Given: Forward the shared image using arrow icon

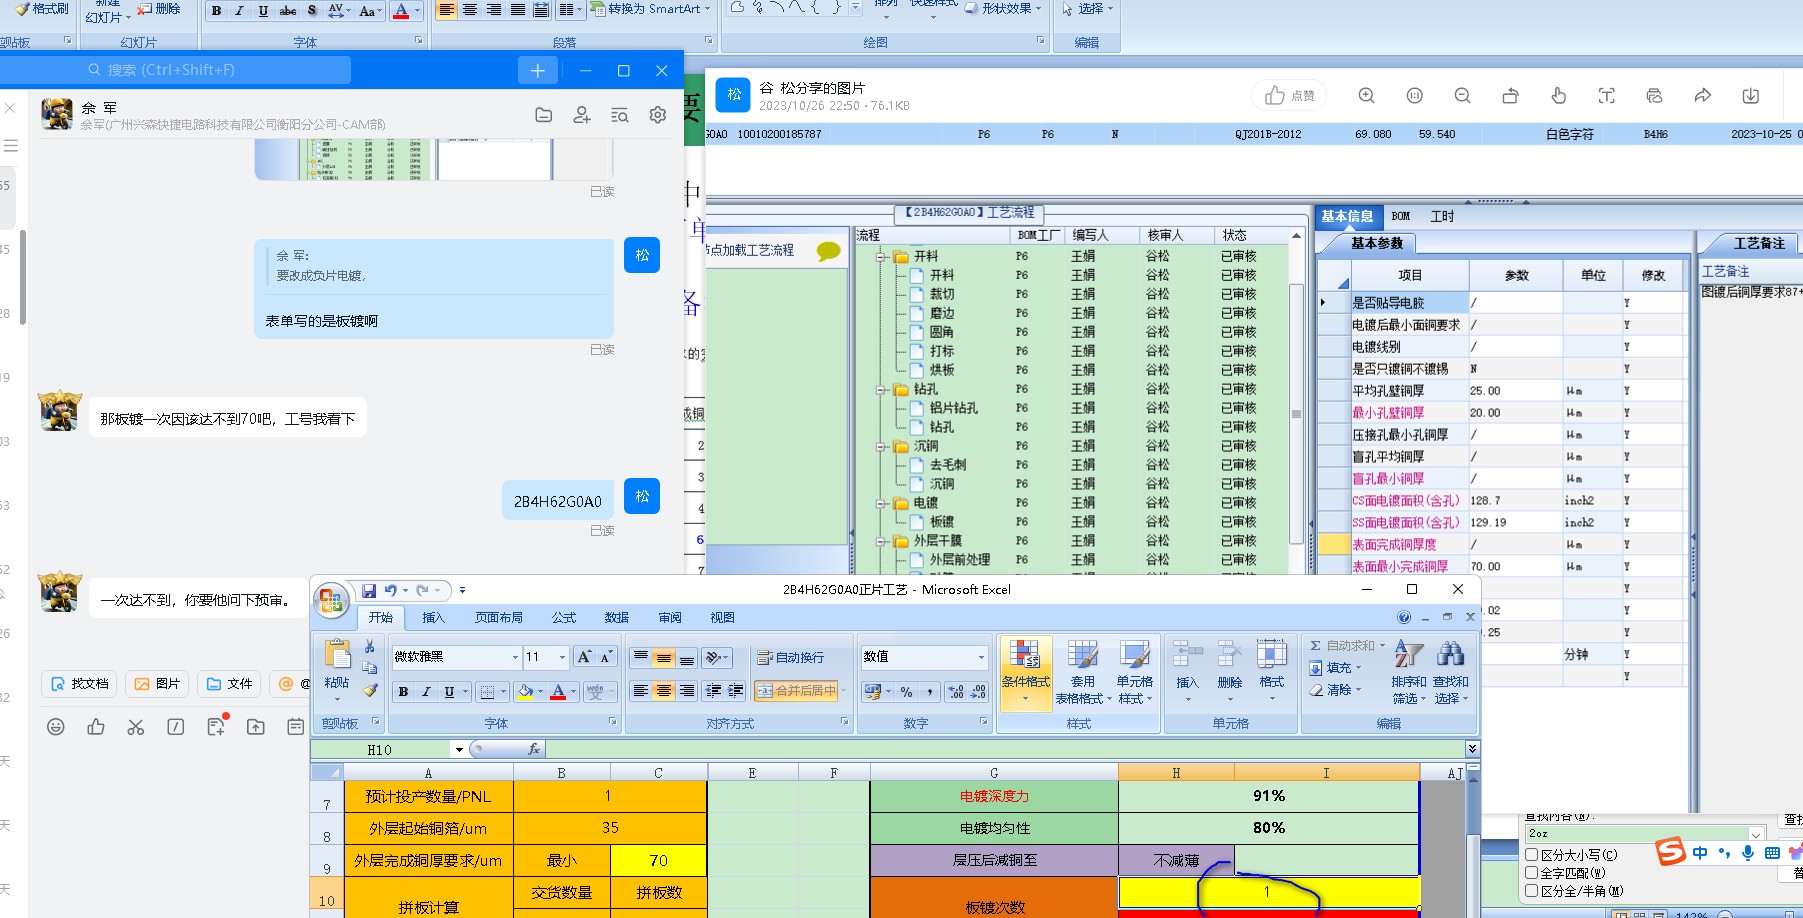Looking at the screenshot, I should click(1702, 96).
